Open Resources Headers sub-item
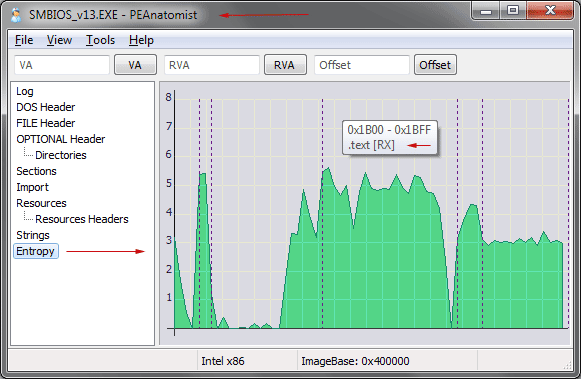581x379 pixels. 82,219
